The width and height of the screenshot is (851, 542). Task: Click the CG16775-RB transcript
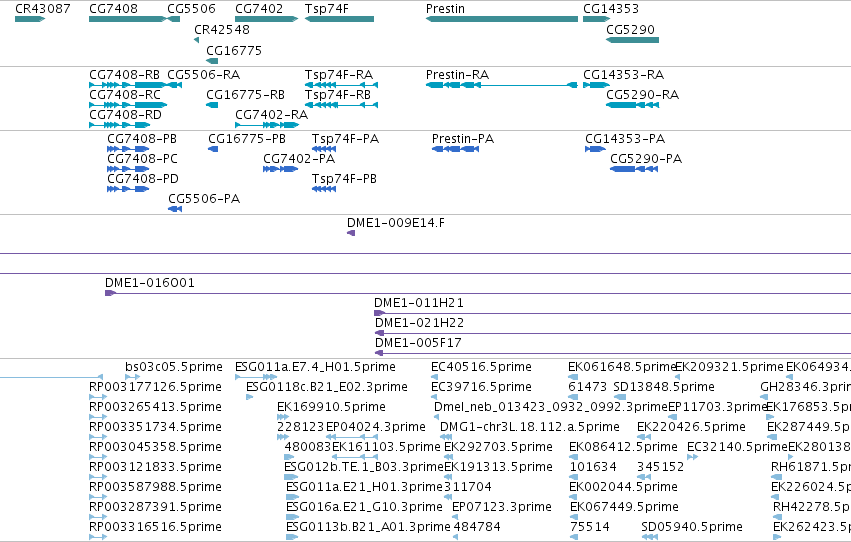(x=212, y=105)
